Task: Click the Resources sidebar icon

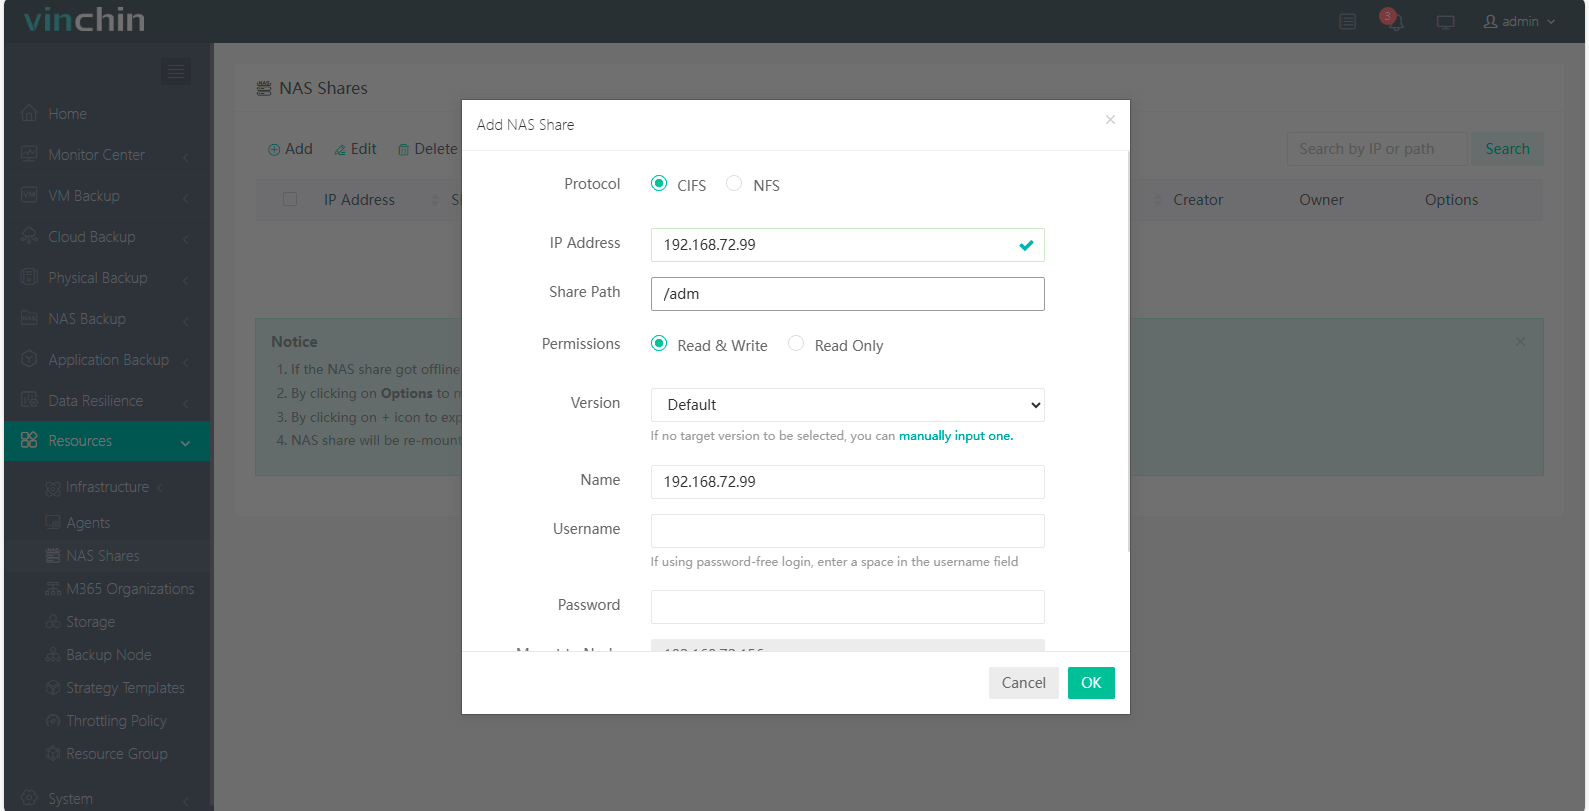Action: coord(29,440)
